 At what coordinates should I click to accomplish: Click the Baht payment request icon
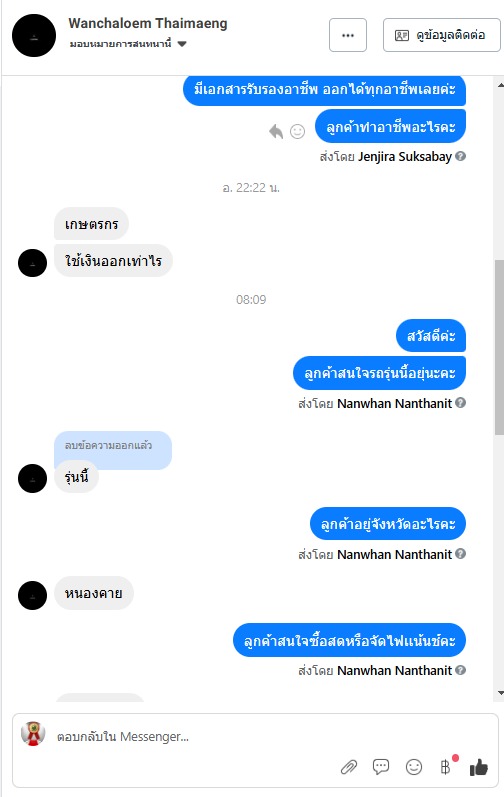(446, 767)
